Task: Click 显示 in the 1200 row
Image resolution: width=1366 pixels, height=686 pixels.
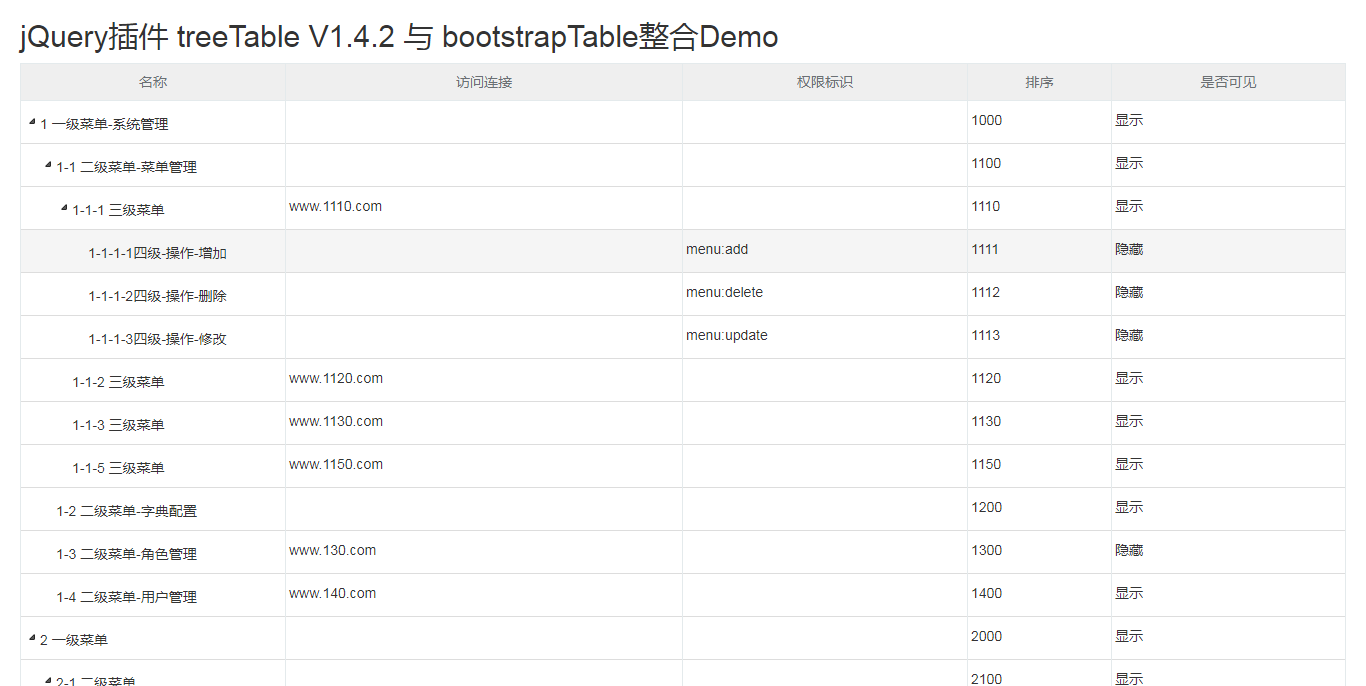Action: [1129, 507]
